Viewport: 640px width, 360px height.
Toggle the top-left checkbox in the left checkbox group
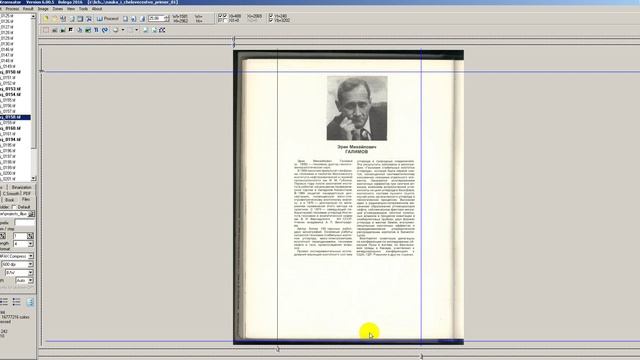click(220, 16)
